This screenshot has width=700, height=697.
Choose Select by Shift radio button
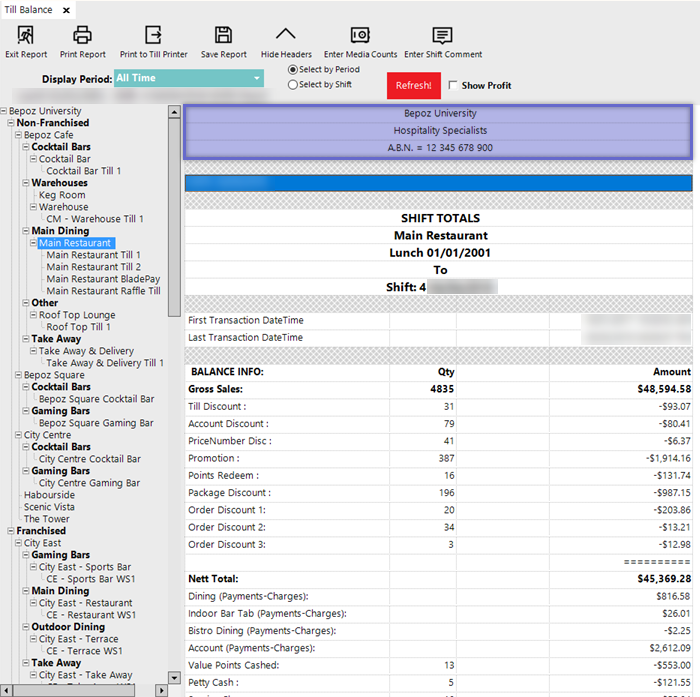click(x=293, y=85)
